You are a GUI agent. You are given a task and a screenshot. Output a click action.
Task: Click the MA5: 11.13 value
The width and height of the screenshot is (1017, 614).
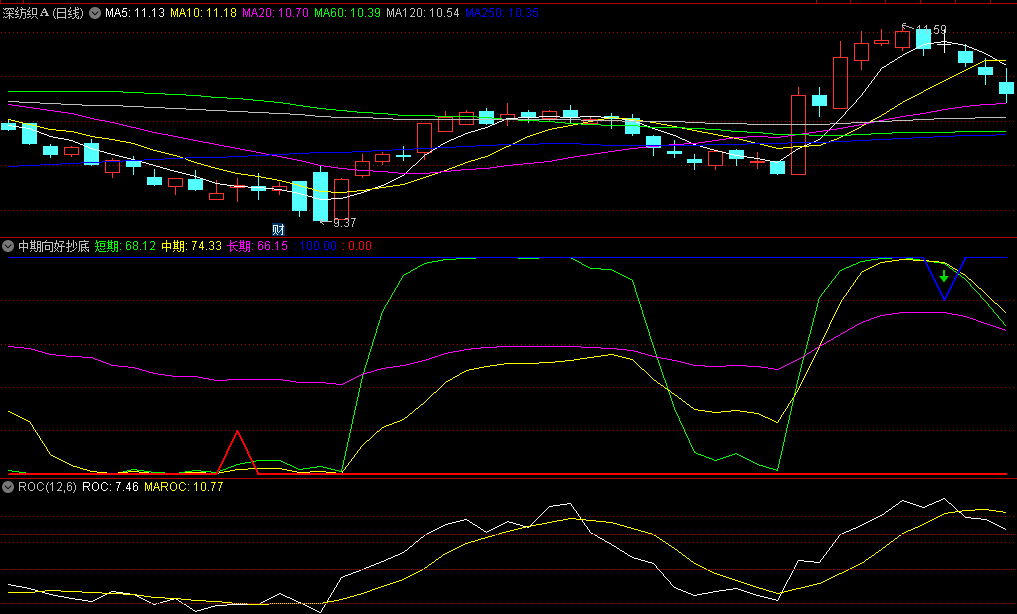tap(135, 13)
